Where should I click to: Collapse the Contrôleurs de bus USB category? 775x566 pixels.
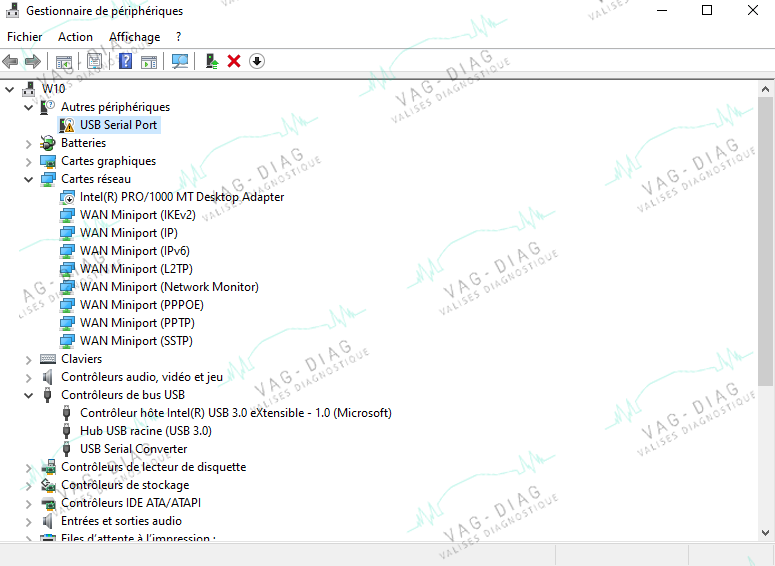pyautogui.click(x=29, y=395)
